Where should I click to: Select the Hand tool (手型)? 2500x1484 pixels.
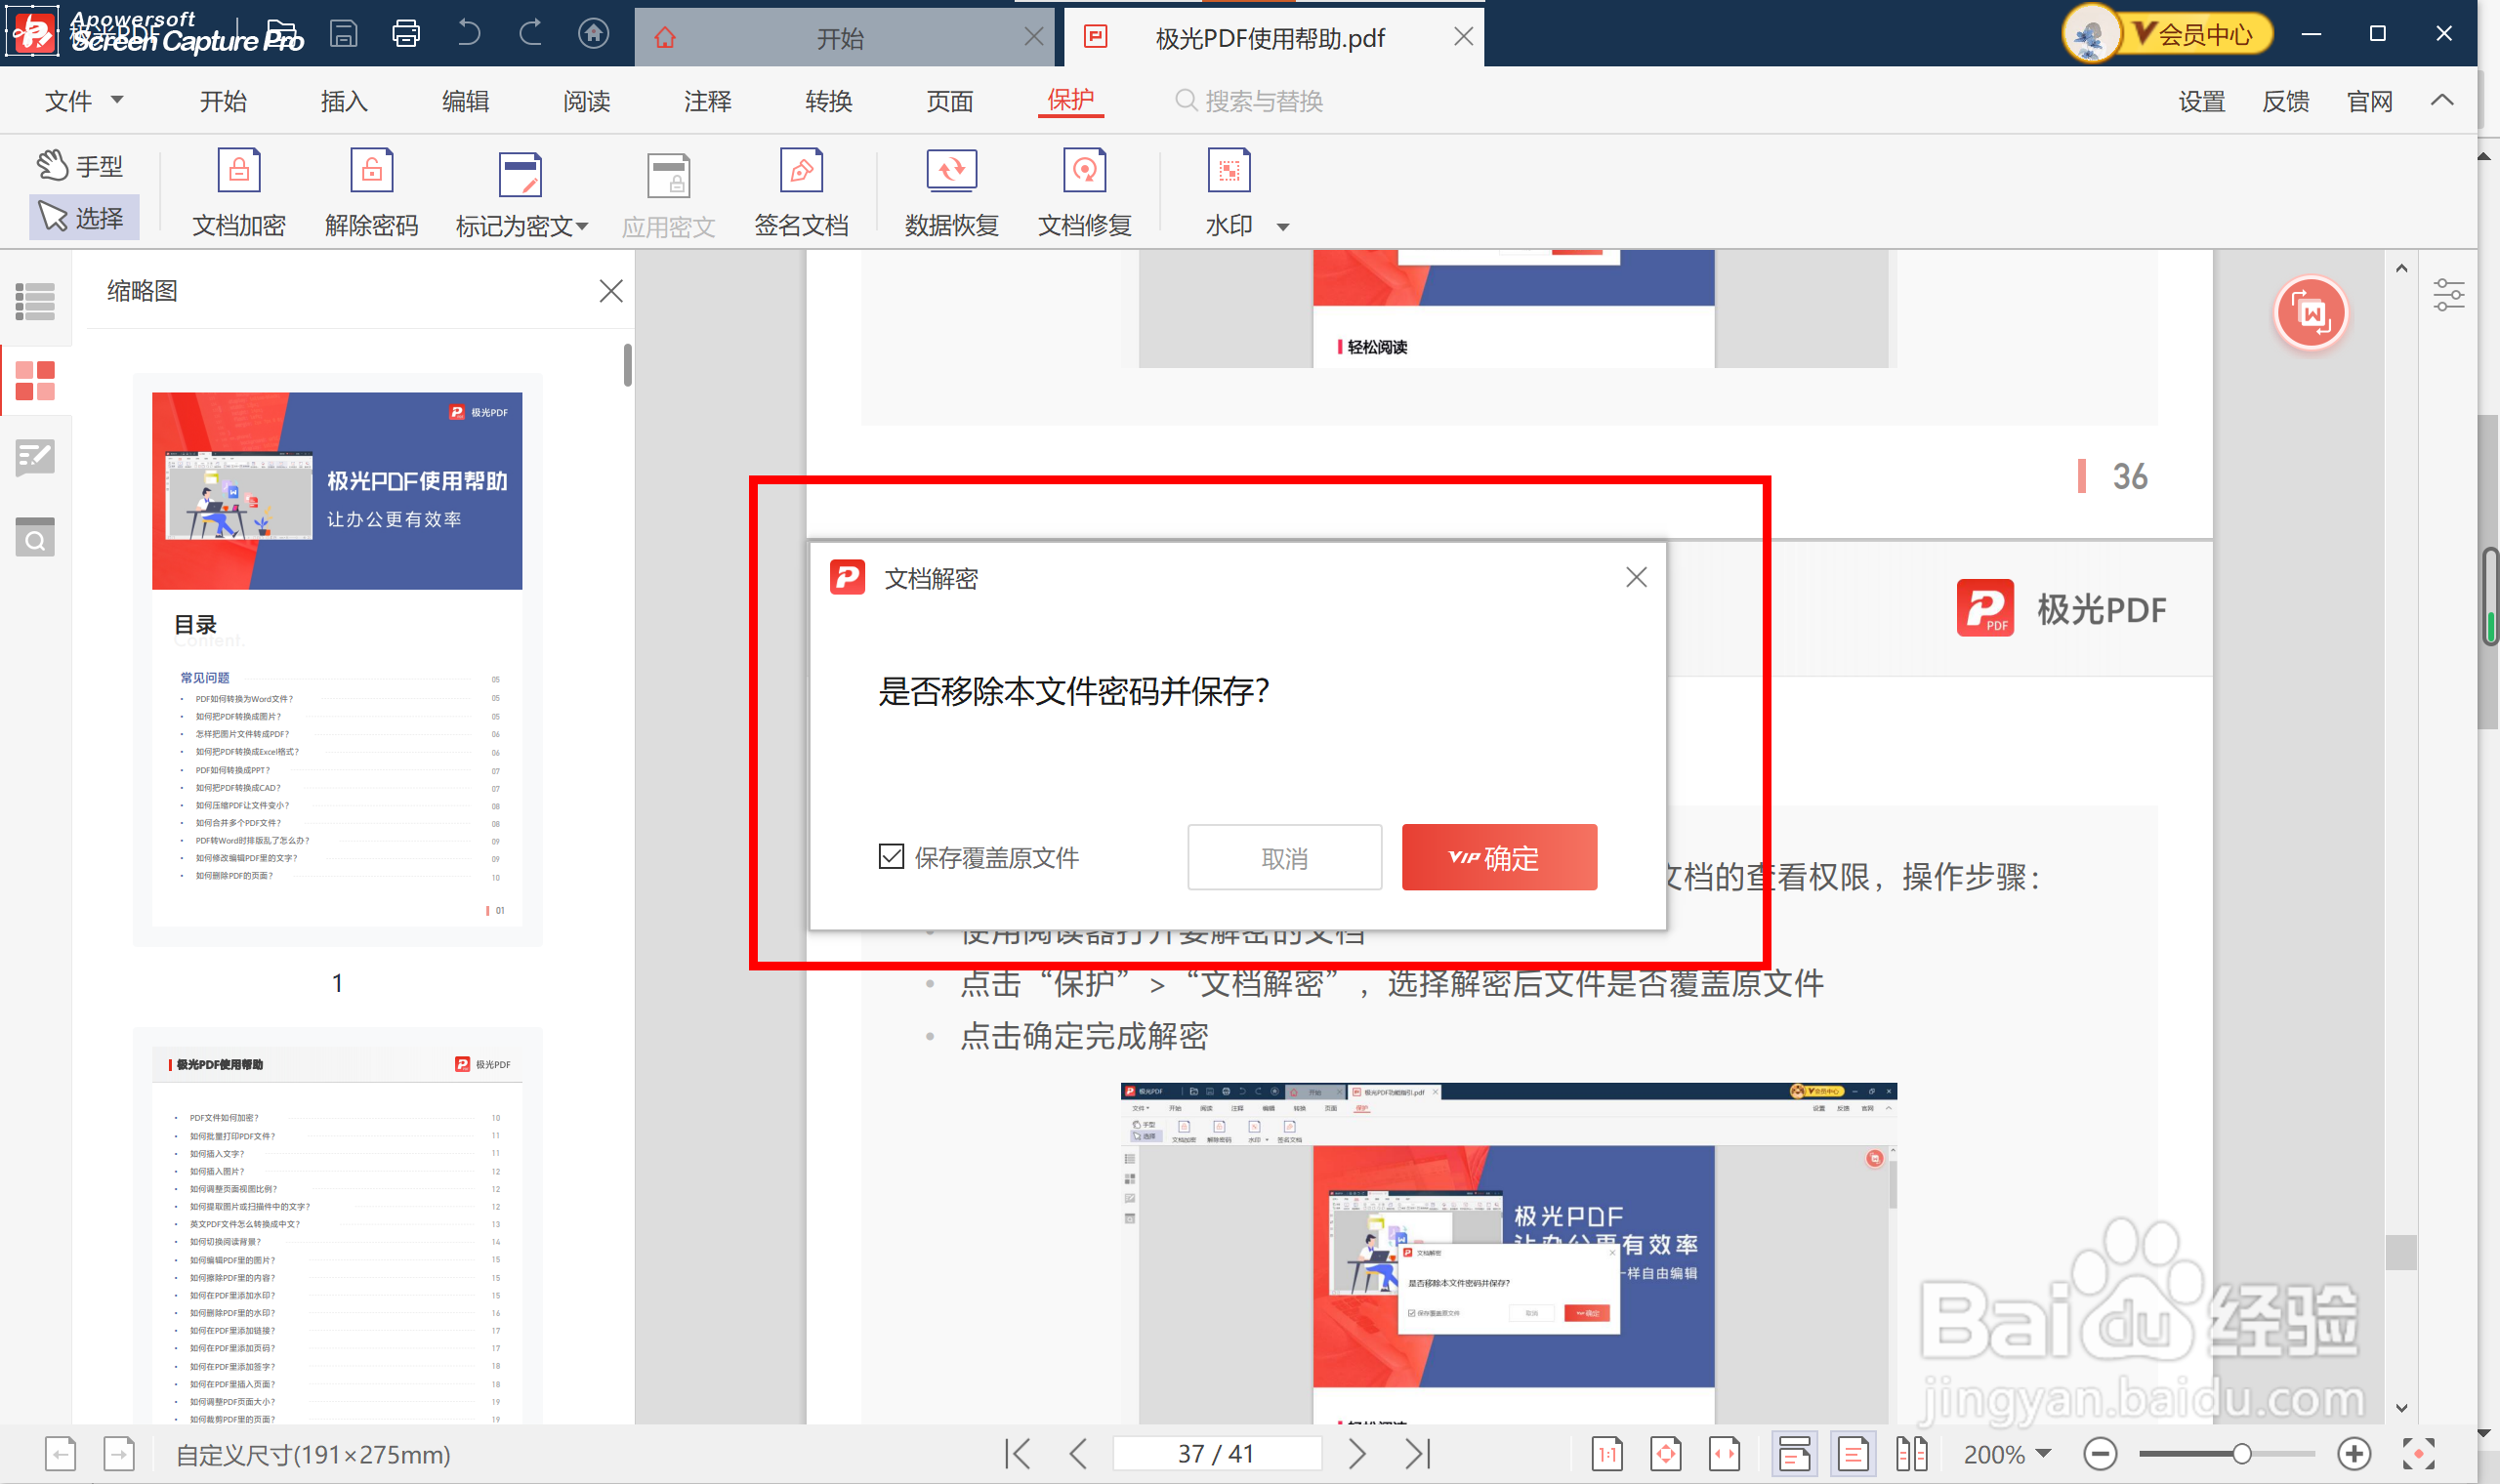[x=80, y=166]
